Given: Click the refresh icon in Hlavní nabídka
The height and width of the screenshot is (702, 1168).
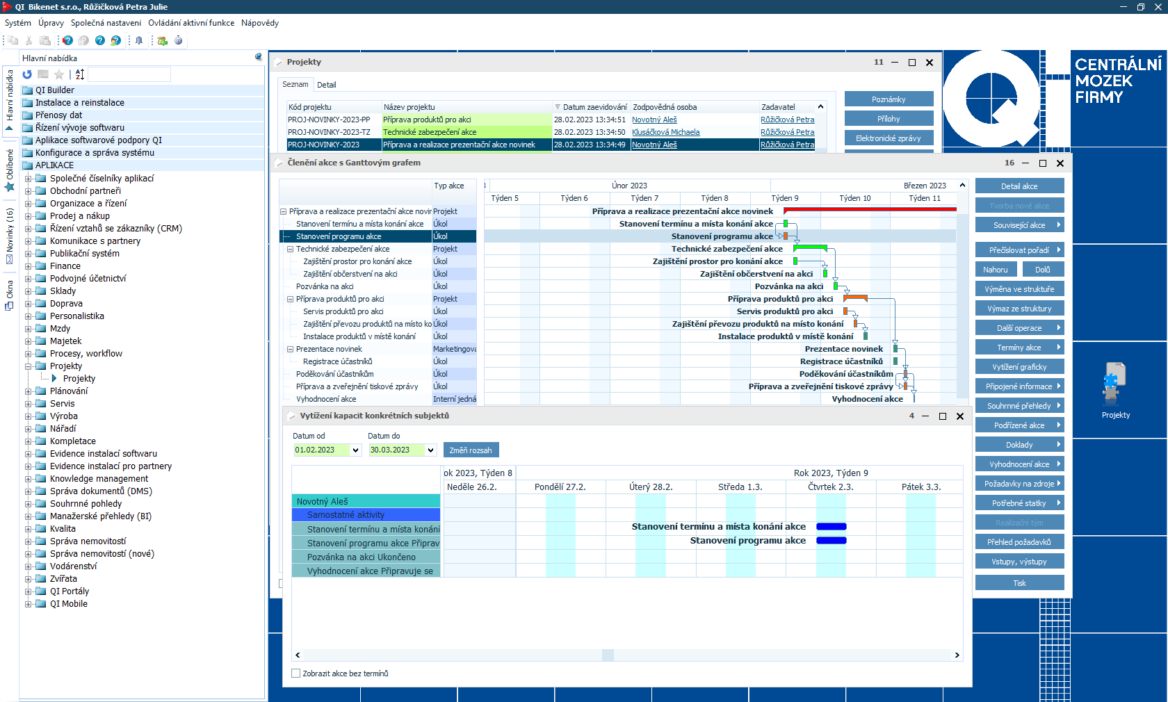Looking at the screenshot, I should [28, 75].
